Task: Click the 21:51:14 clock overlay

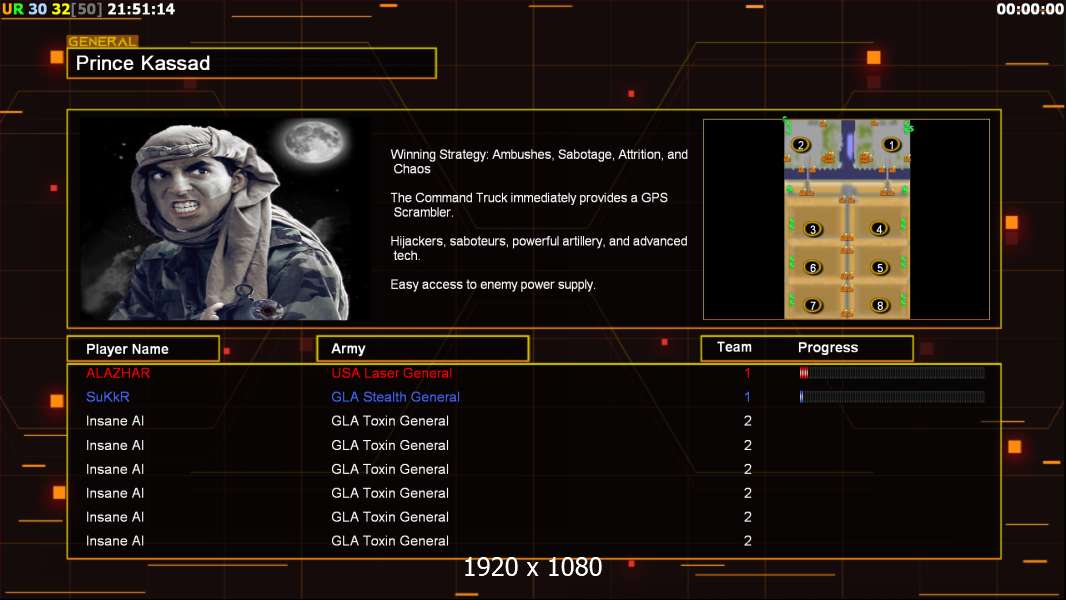Action: pyautogui.click(x=141, y=9)
